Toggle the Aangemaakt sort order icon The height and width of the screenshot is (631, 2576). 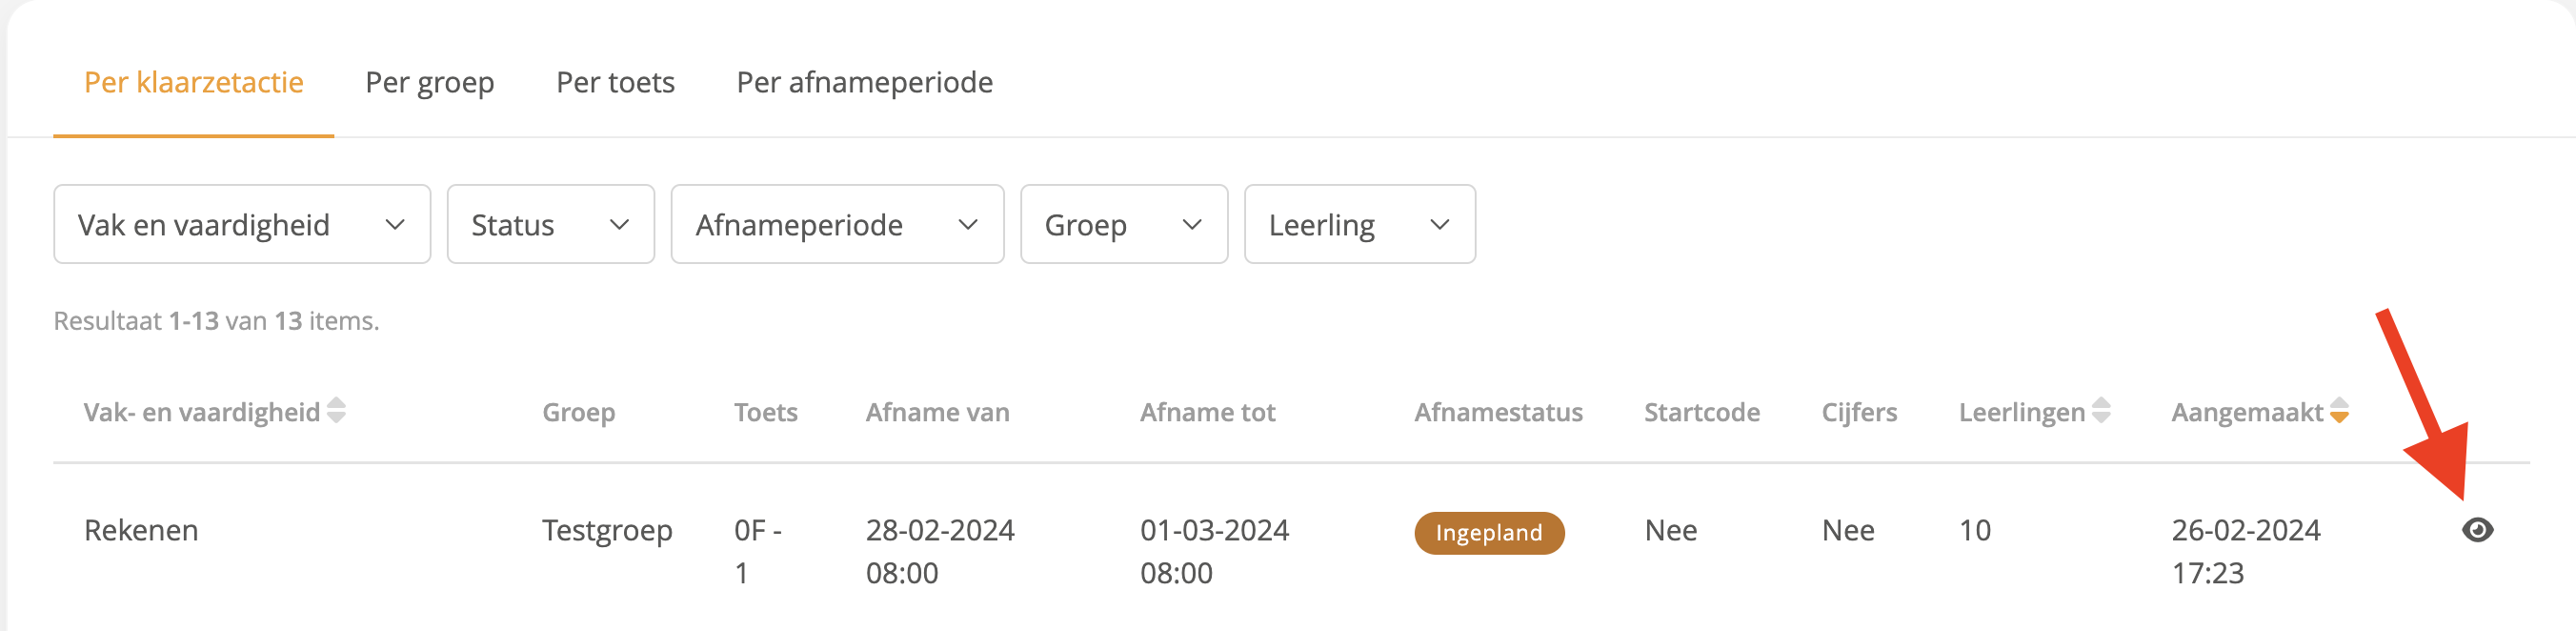coord(2339,411)
